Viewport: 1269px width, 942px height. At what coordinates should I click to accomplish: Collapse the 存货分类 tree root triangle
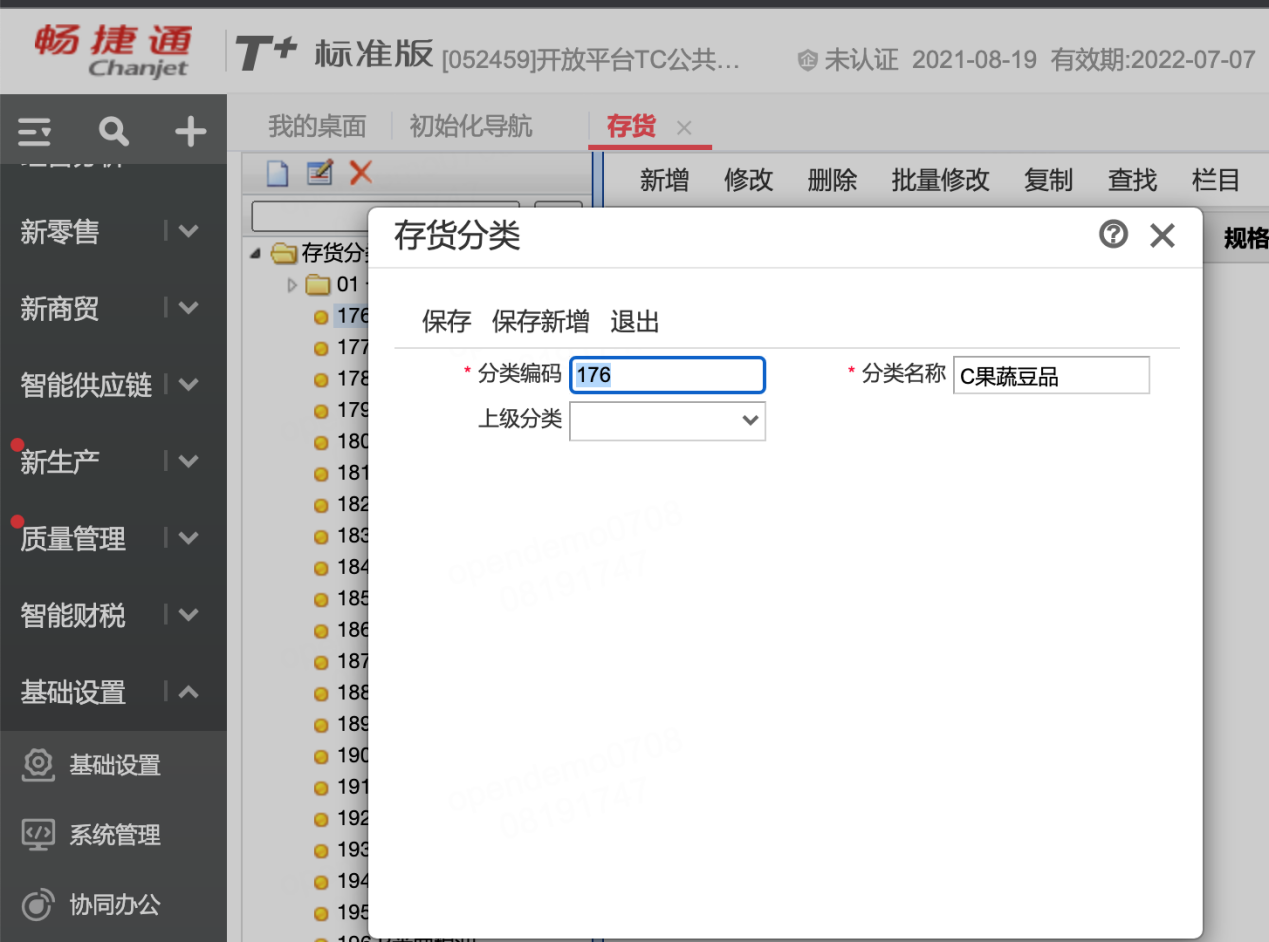pos(256,254)
